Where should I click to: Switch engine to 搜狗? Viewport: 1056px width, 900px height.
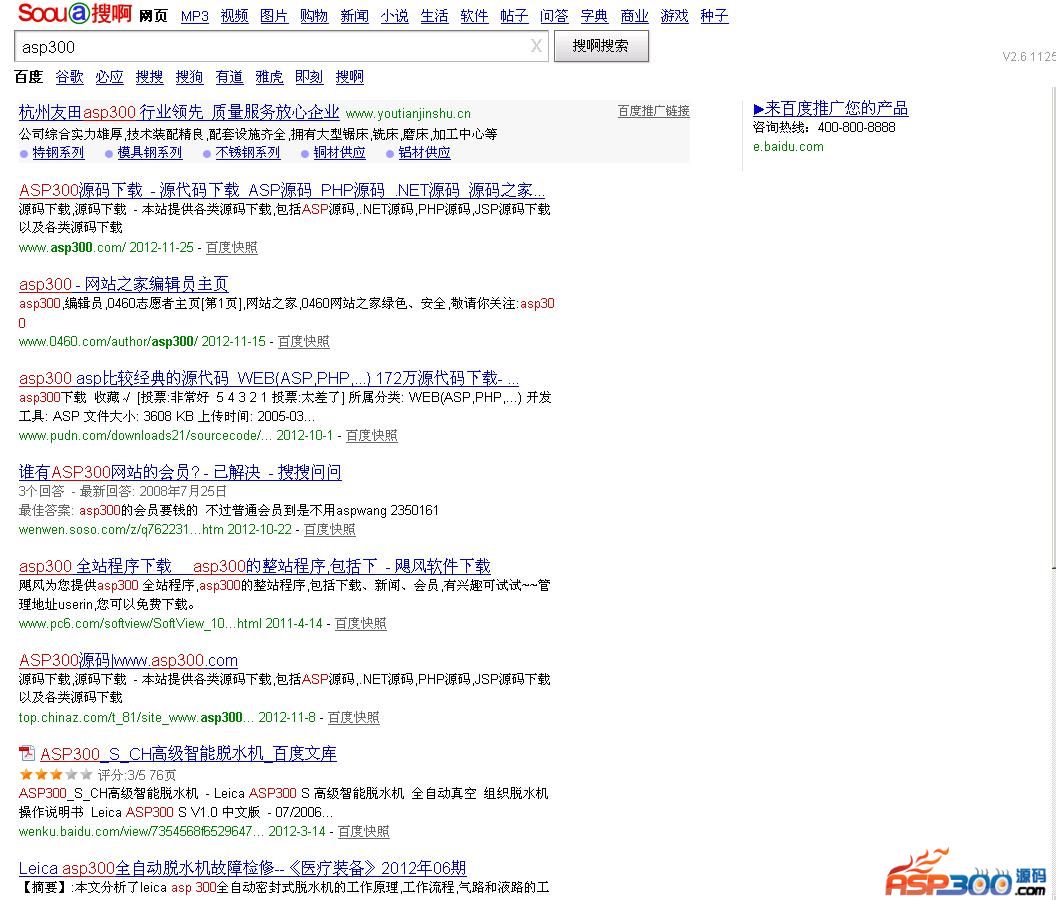click(x=189, y=77)
